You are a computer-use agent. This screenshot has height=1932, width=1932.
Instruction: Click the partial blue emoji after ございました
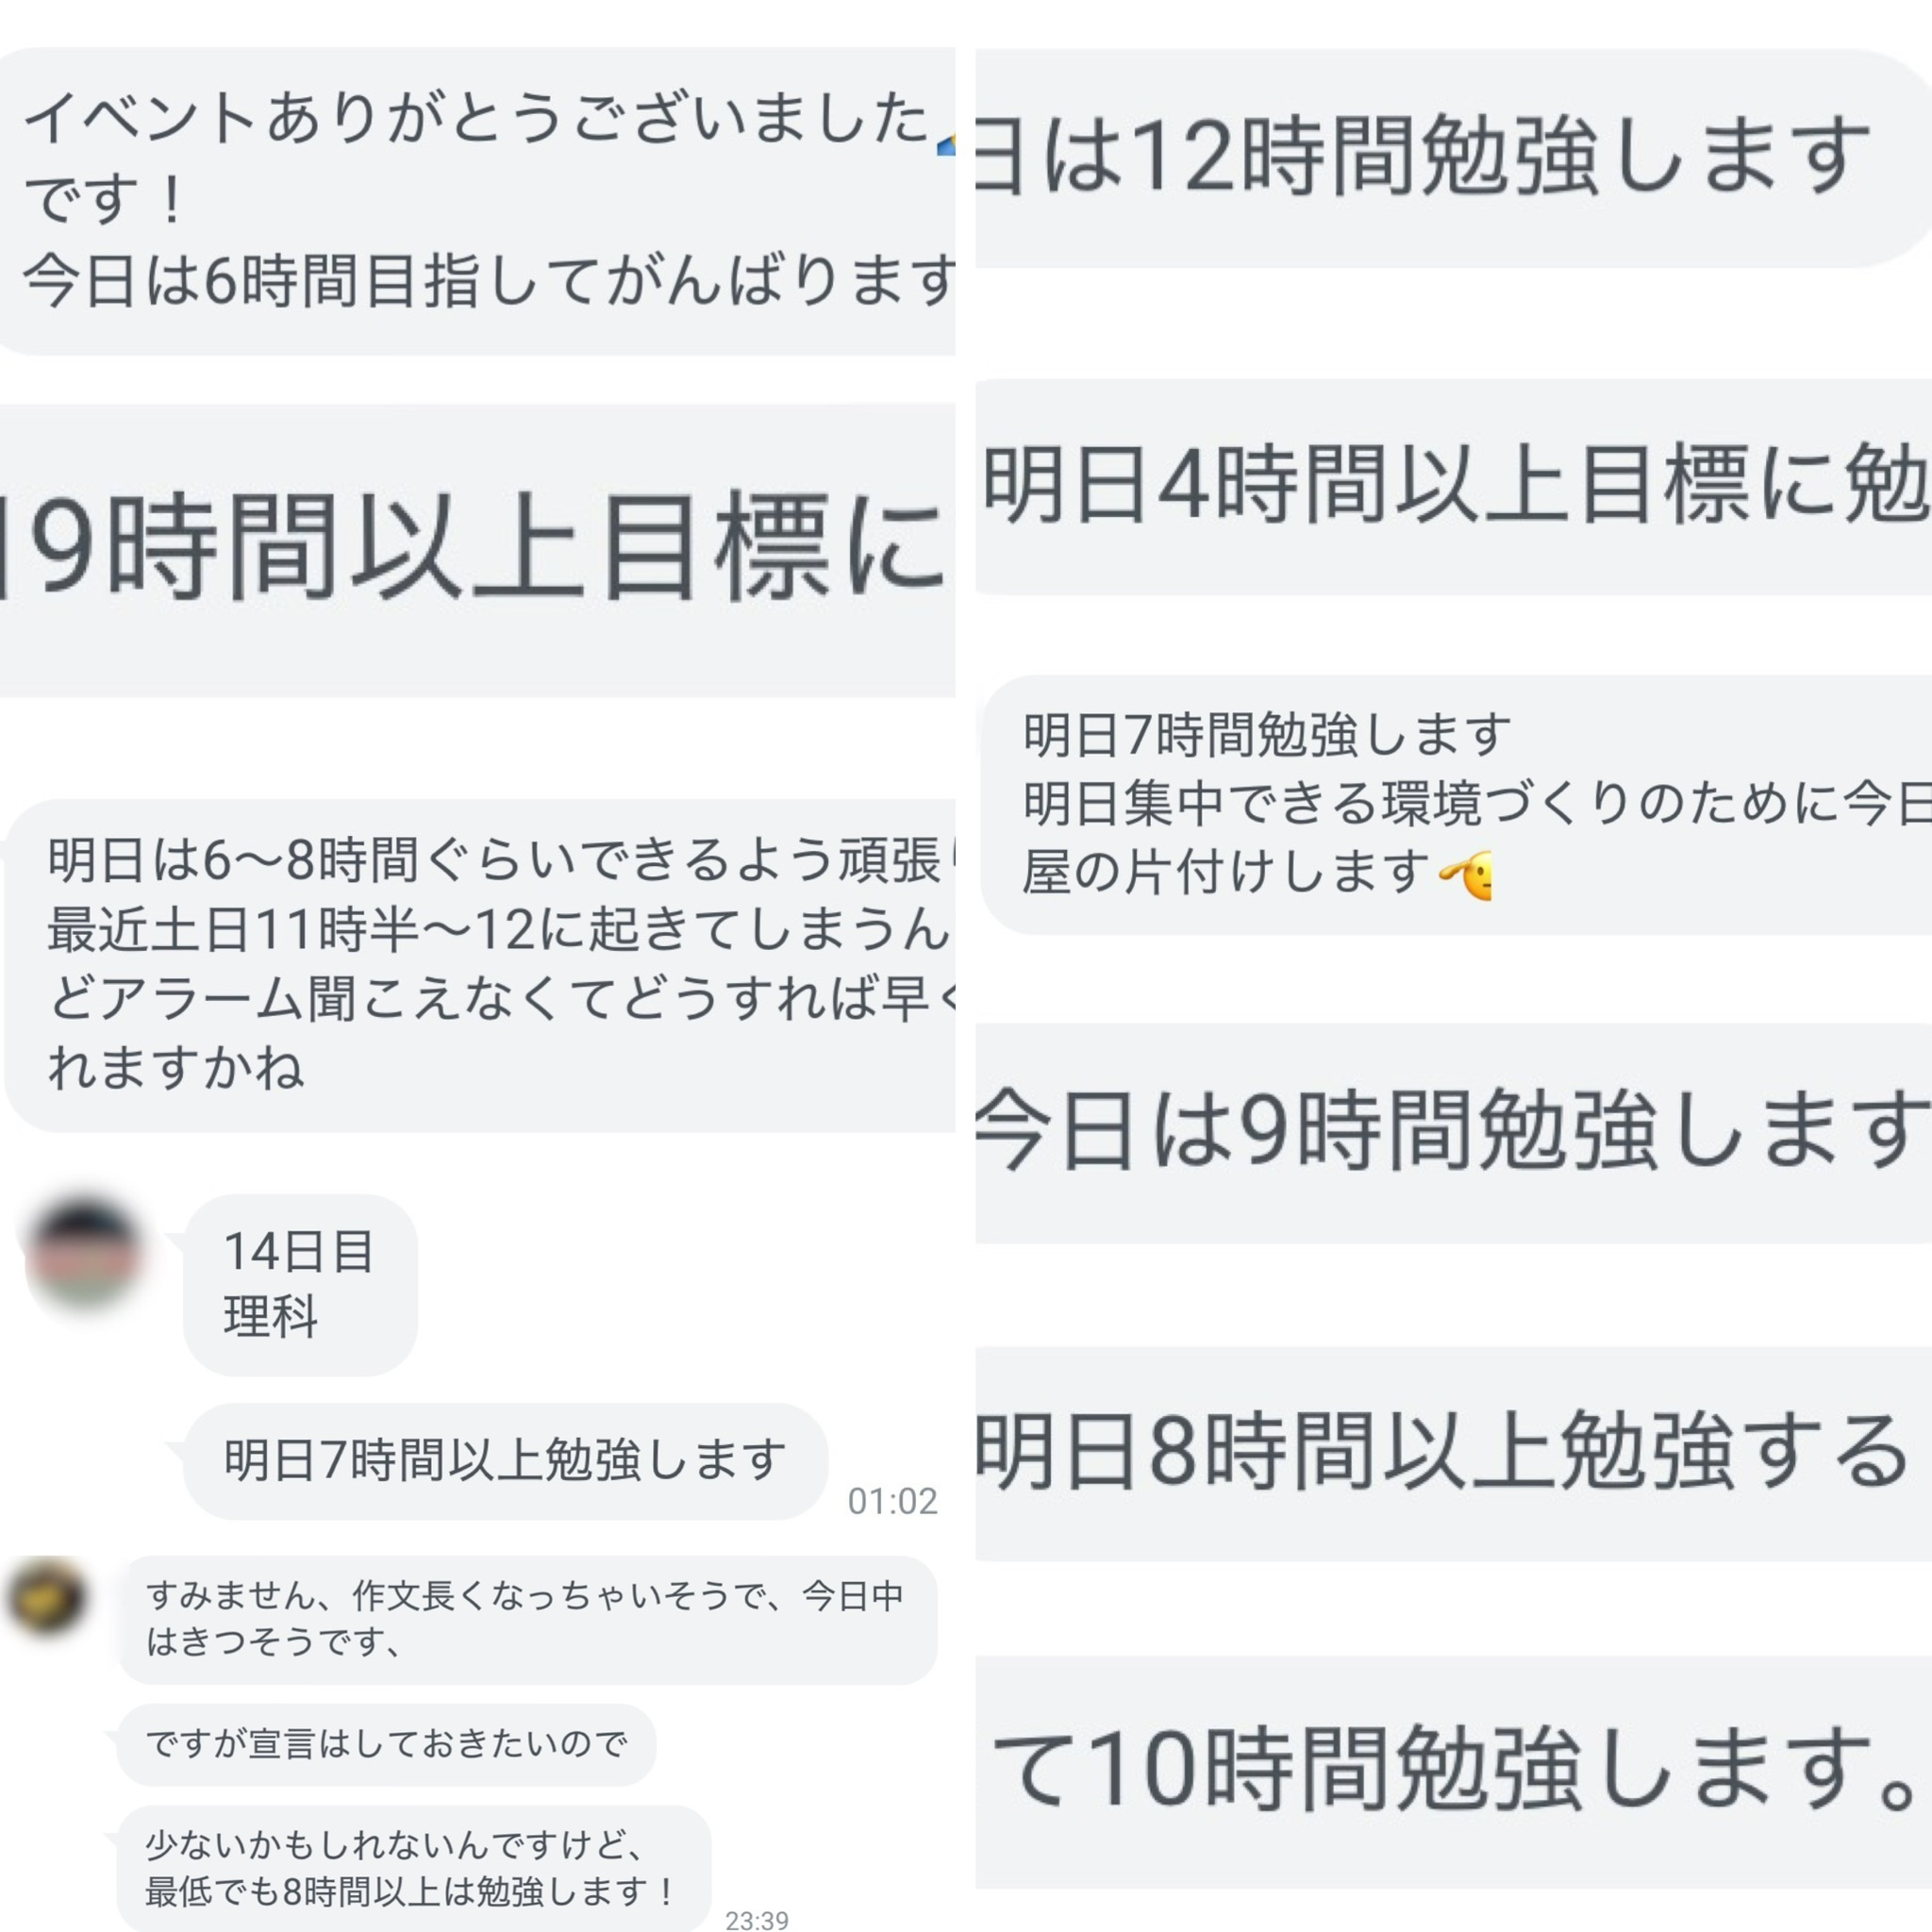(947, 146)
